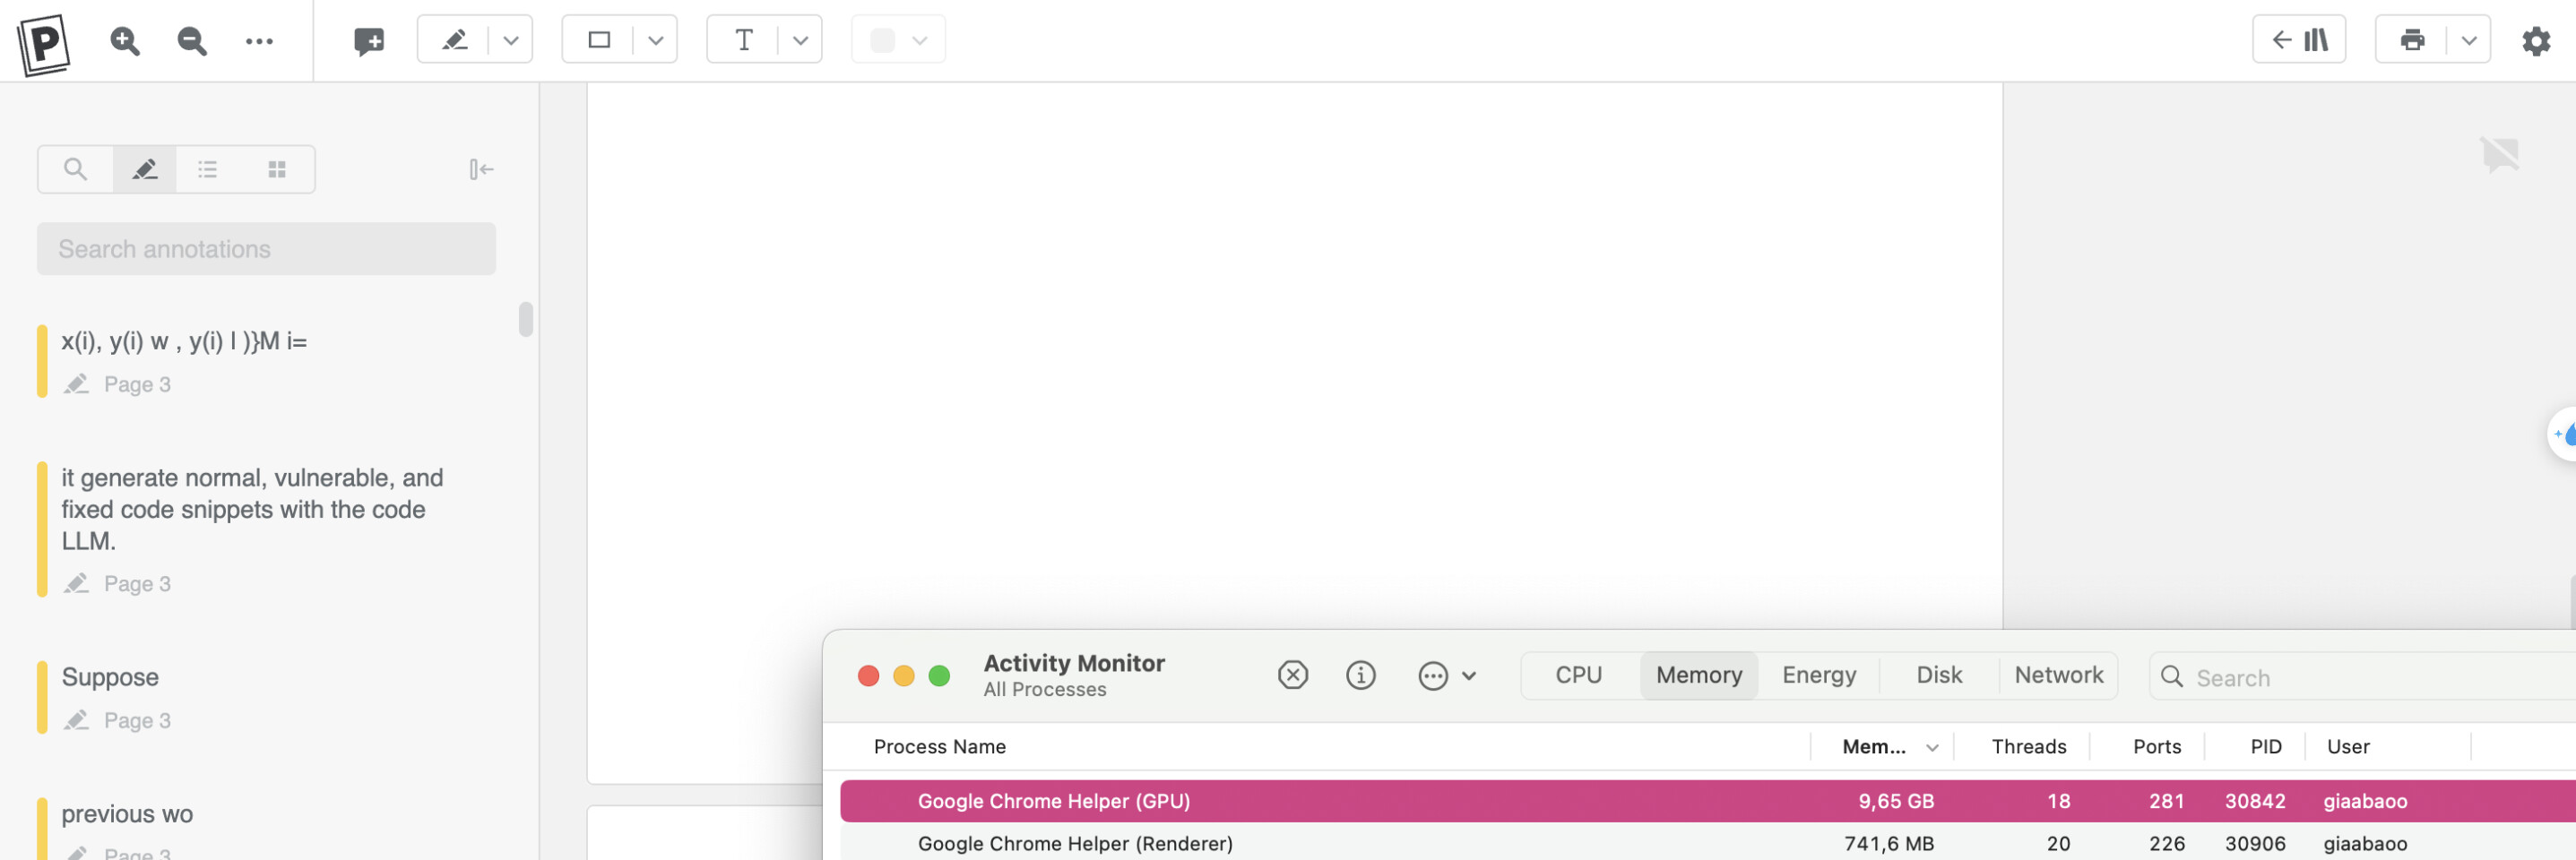Image resolution: width=2576 pixels, height=860 pixels.
Task: Select the rectangle shape tool
Action: click(x=599, y=40)
